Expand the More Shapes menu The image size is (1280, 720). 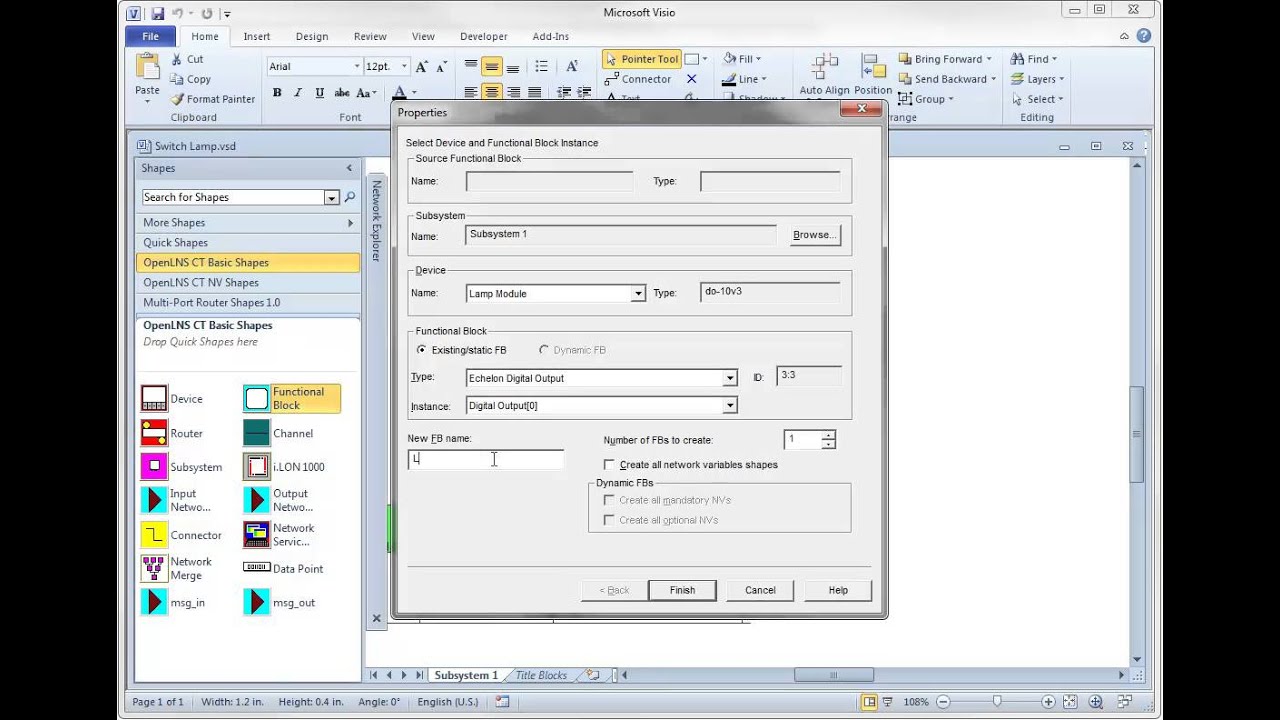pos(248,223)
